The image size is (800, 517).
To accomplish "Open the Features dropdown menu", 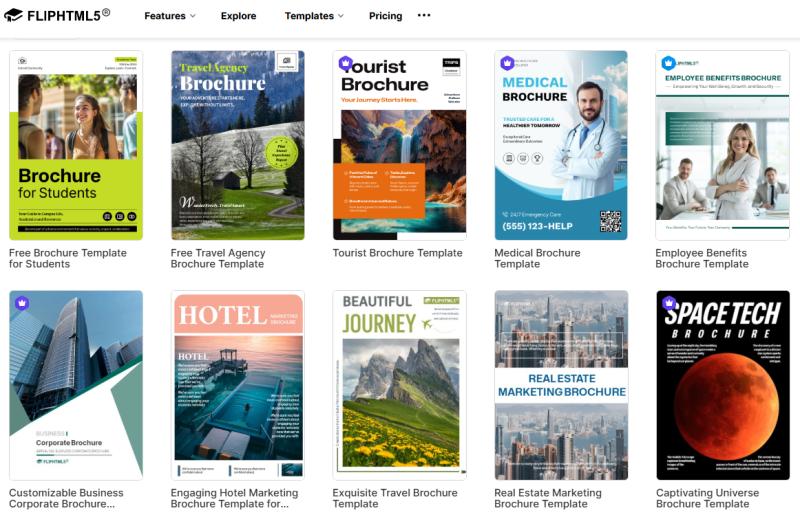I will [x=170, y=16].
